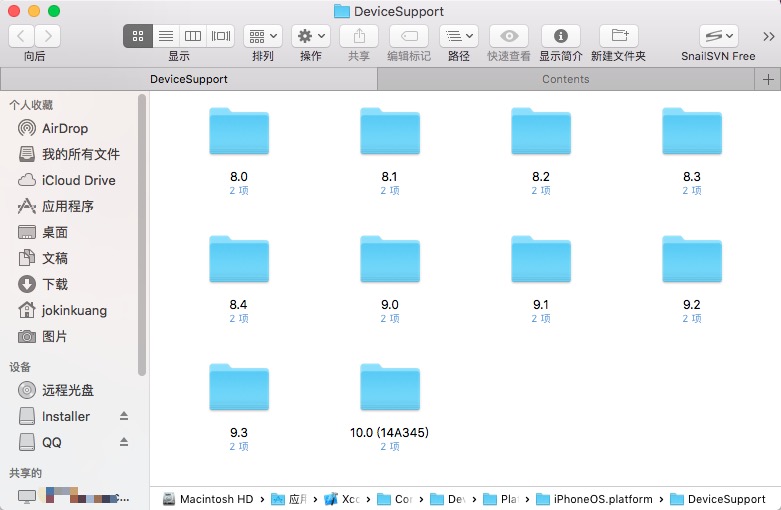Select the 8.3 folder
This screenshot has height=510, width=781.
[x=692, y=131]
